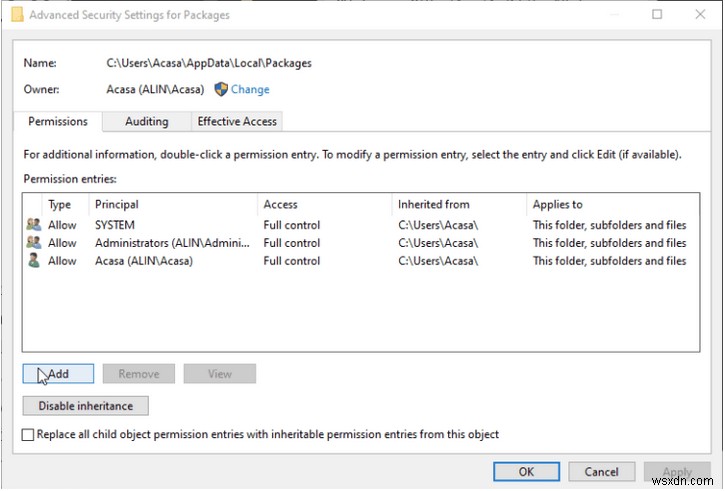725x491 pixels.
Task: Click the Cancel button
Action: pyautogui.click(x=601, y=472)
